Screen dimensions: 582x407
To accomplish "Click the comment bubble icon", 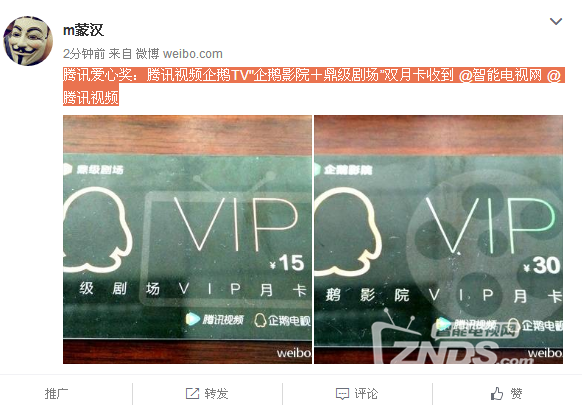I will 342,394.
